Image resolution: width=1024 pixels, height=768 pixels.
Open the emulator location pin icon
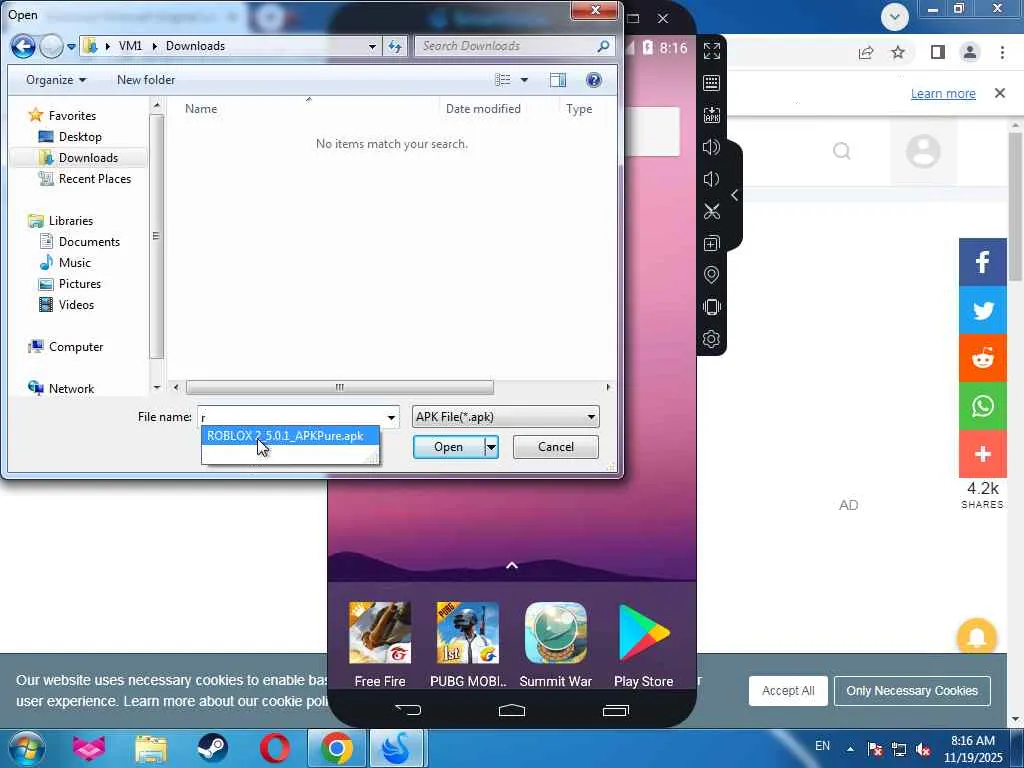coord(712,275)
